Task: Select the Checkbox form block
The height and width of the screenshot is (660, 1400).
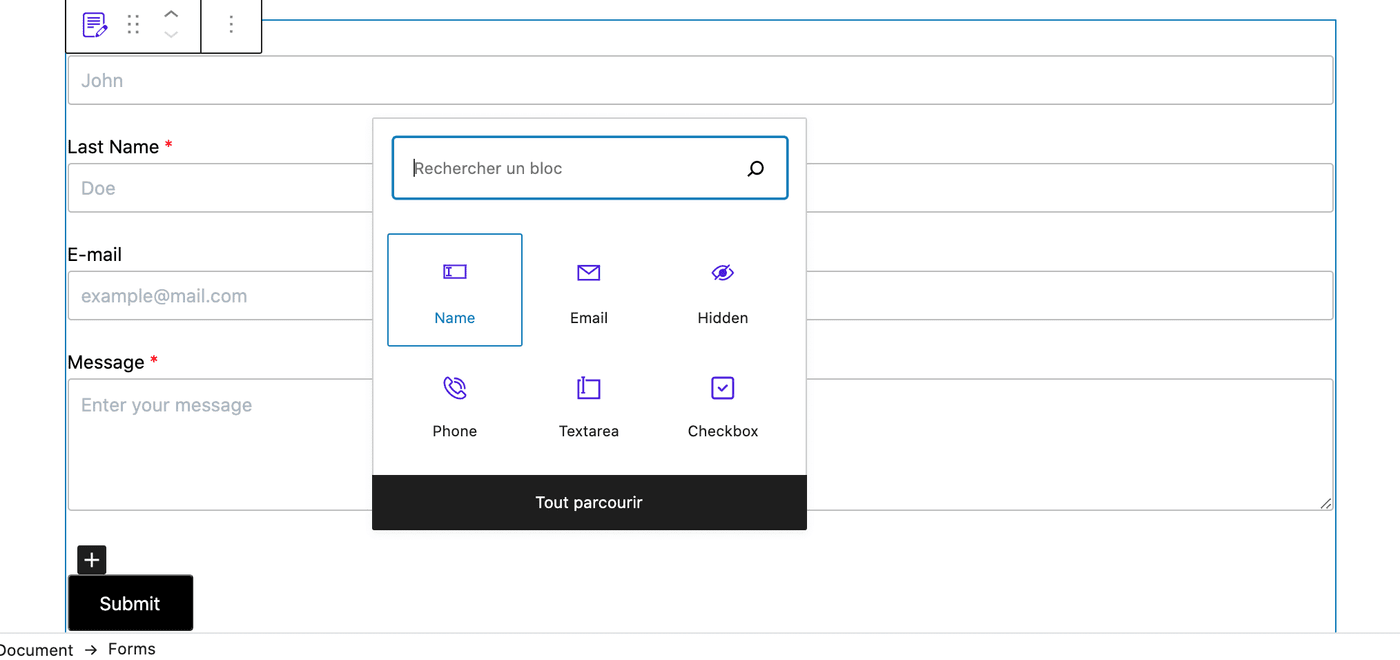Action: coord(722,405)
